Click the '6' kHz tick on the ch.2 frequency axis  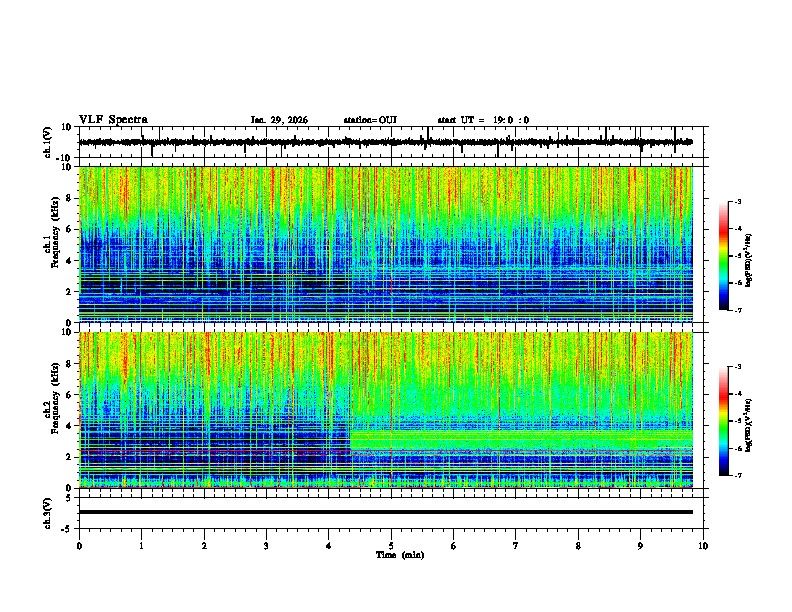(70, 394)
